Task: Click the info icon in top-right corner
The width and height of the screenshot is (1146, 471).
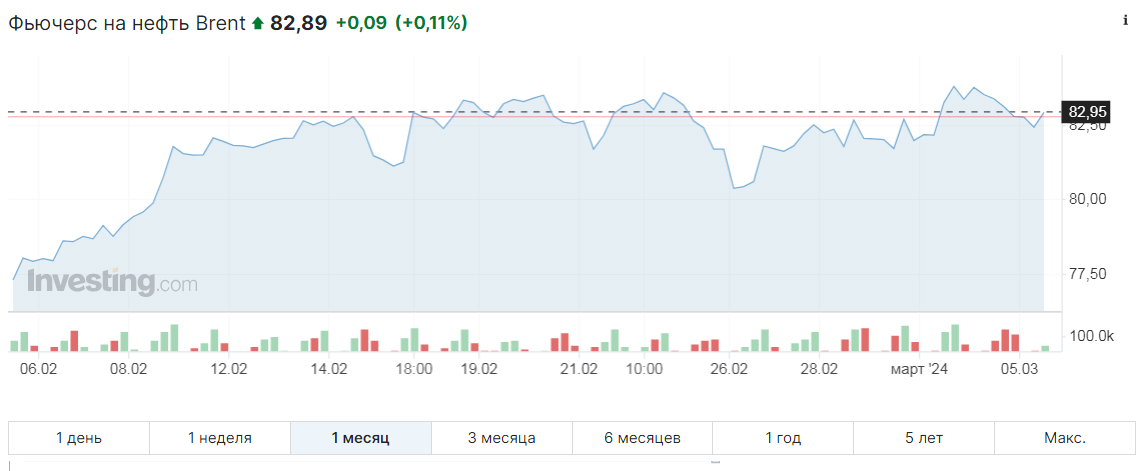Action: click(x=1127, y=21)
